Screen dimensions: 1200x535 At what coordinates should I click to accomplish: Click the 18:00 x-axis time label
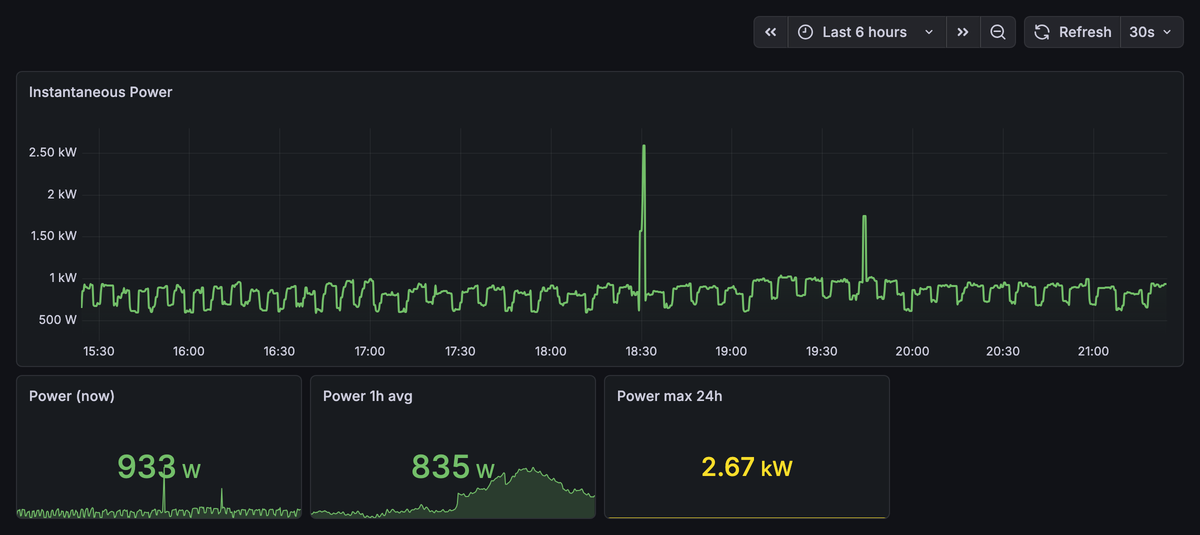coord(551,351)
